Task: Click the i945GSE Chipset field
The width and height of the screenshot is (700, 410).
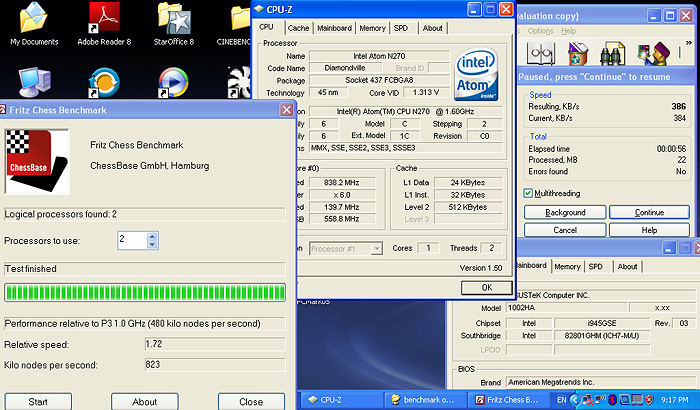Action: tap(602, 323)
